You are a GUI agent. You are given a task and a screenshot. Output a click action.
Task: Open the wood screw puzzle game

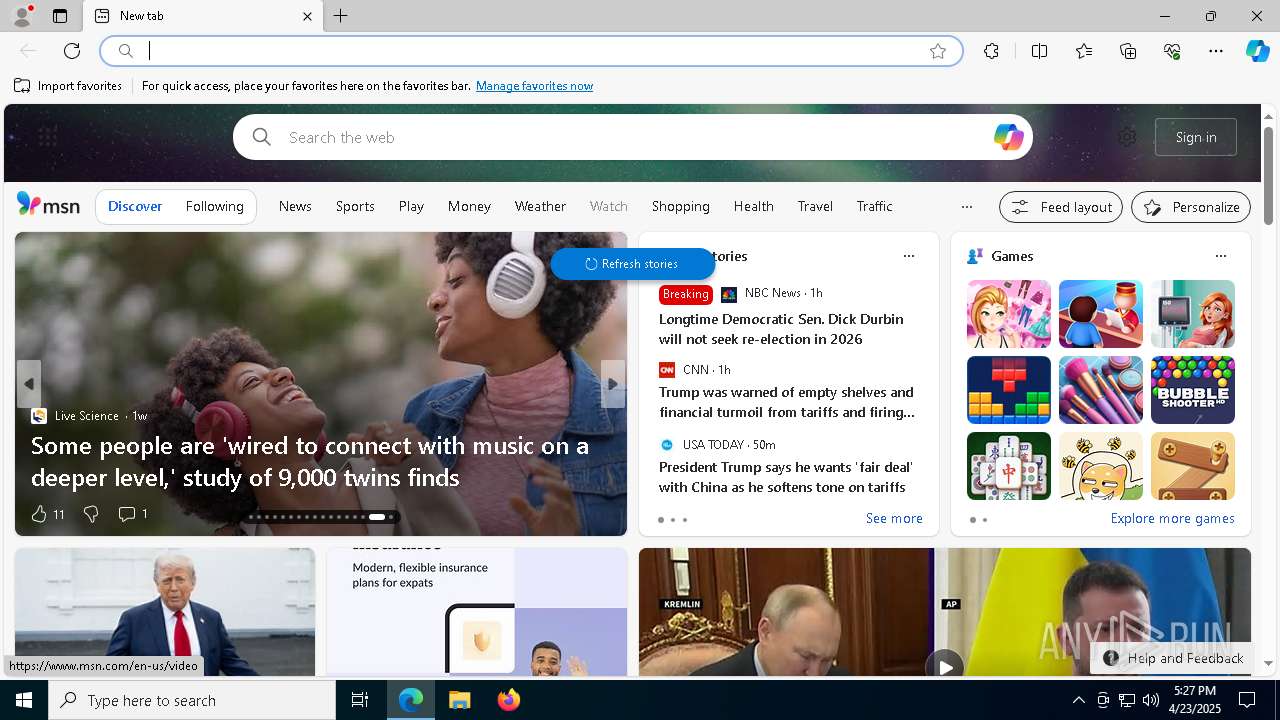coord(1192,466)
